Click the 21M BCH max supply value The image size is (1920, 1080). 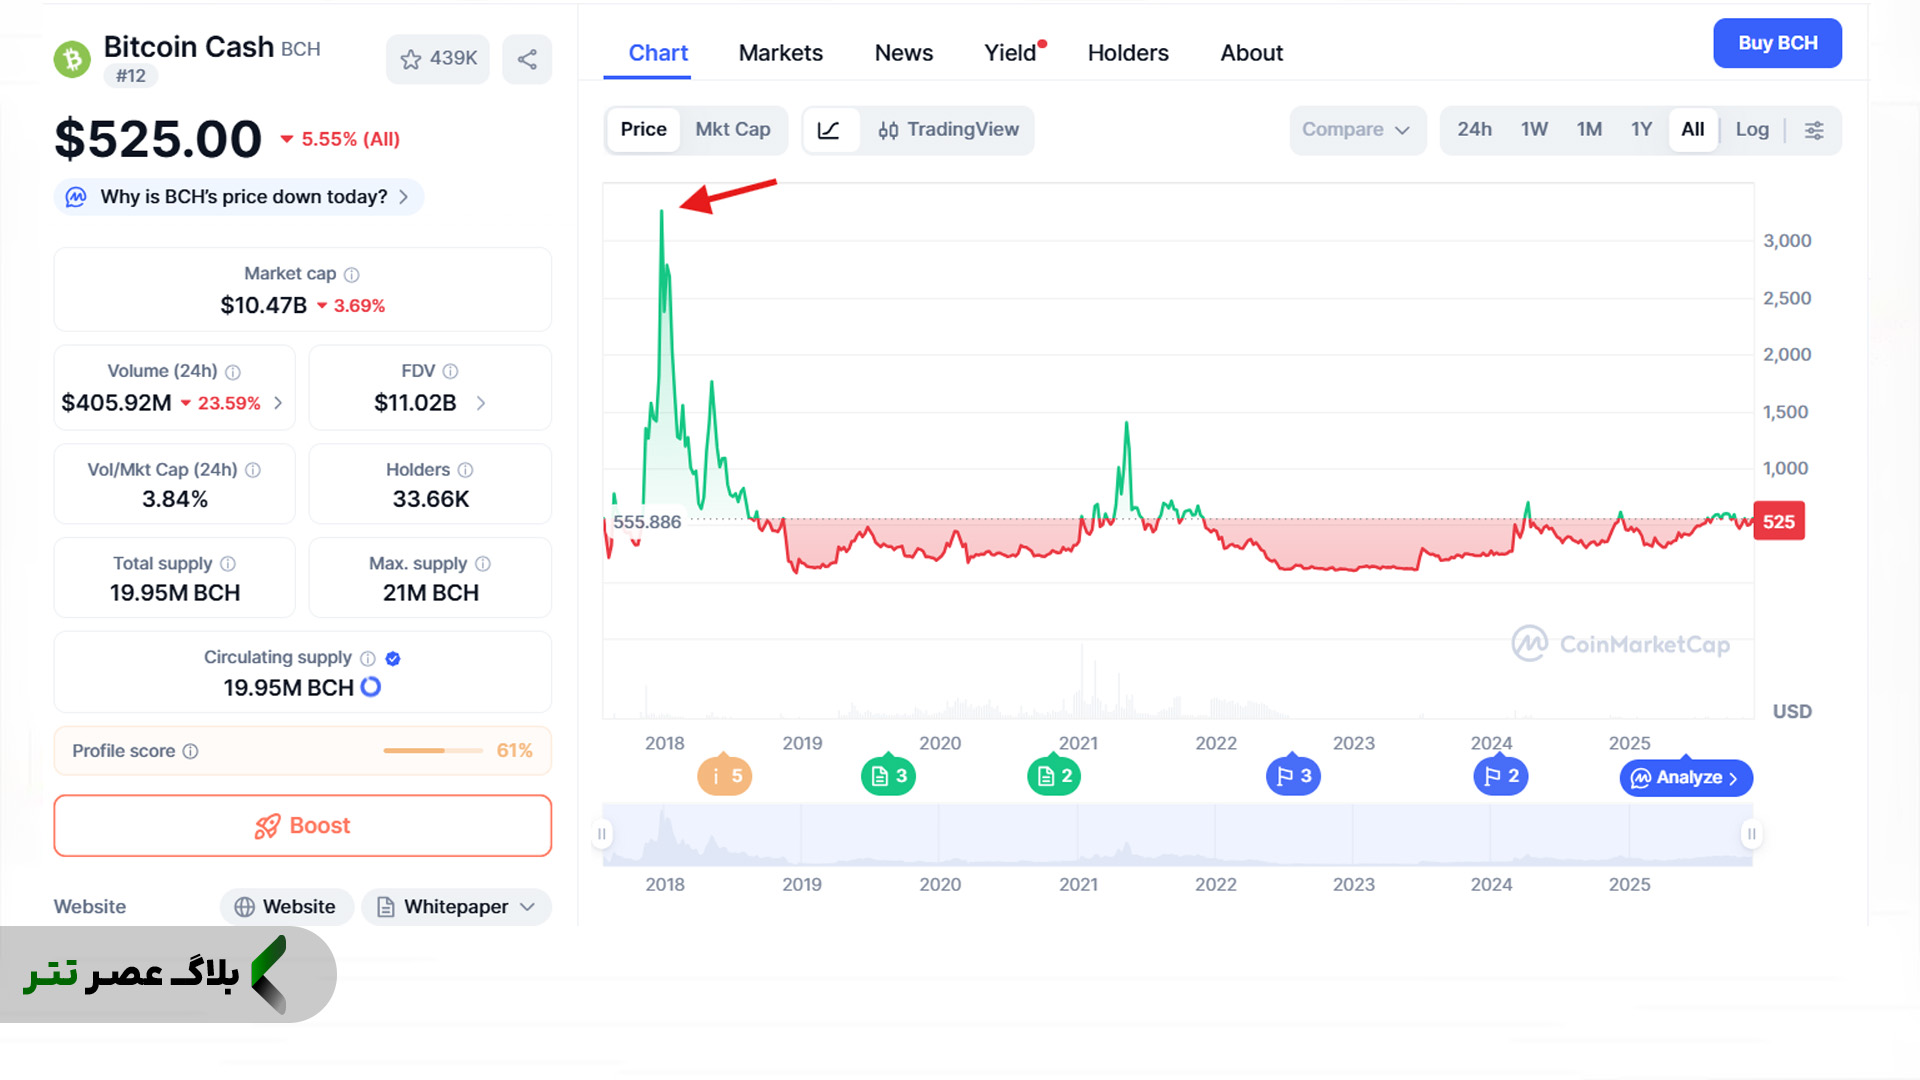(431, 593)
